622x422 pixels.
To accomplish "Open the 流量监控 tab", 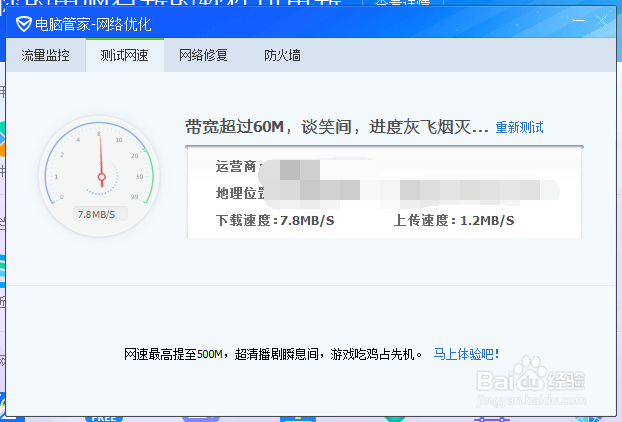I will coord(46,55).
